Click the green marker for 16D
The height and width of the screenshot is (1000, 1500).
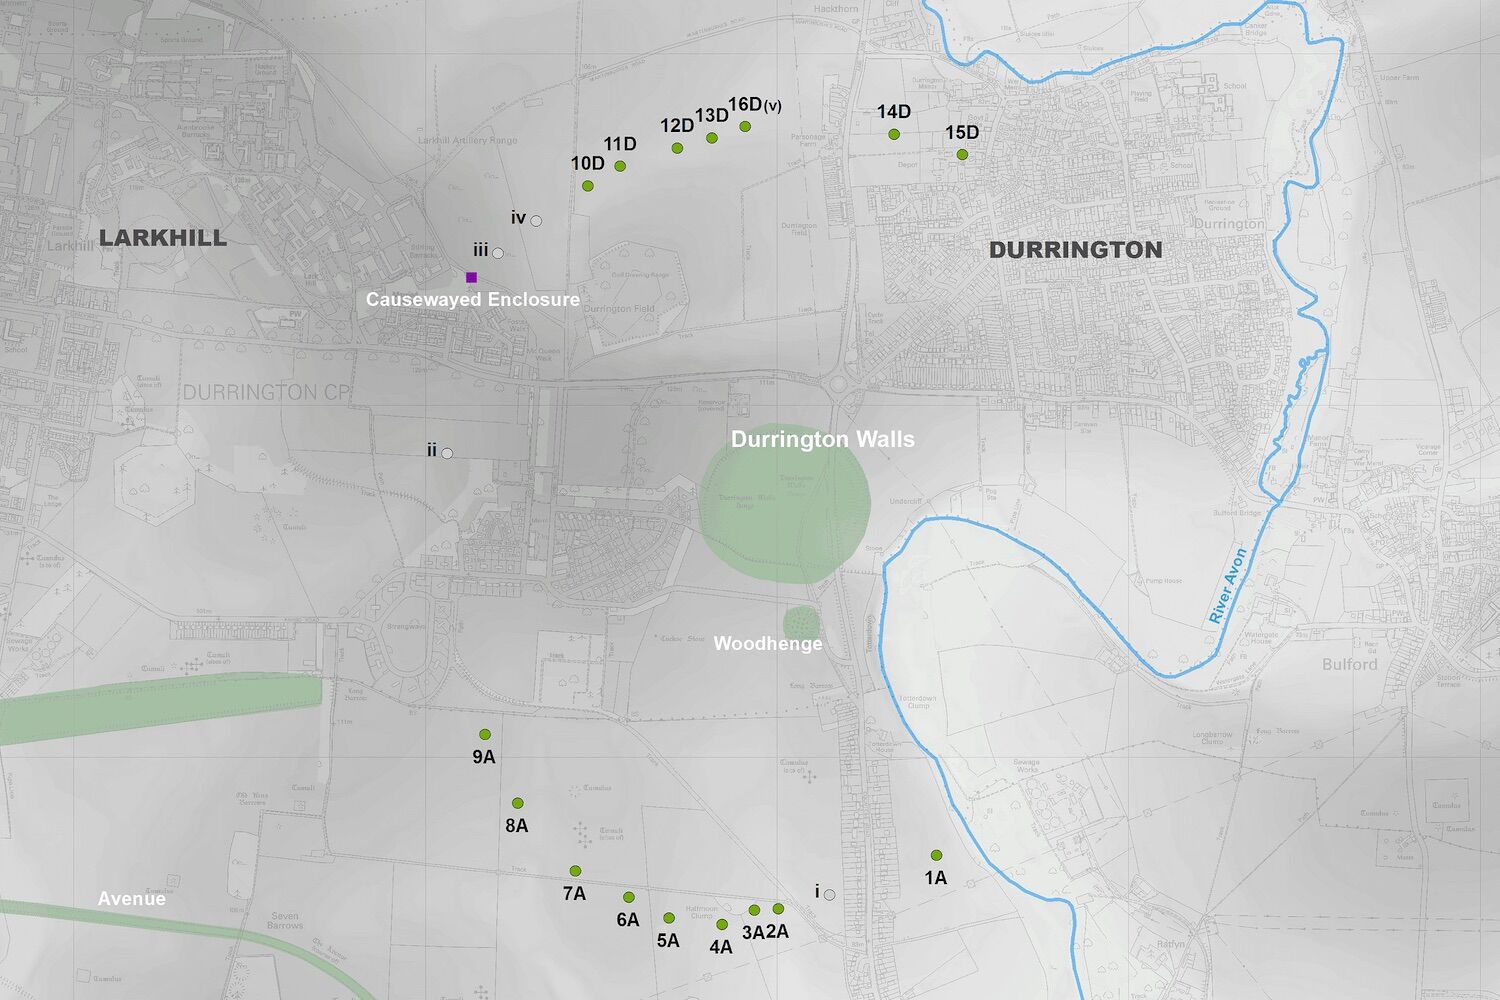click(x=745, y=126)
